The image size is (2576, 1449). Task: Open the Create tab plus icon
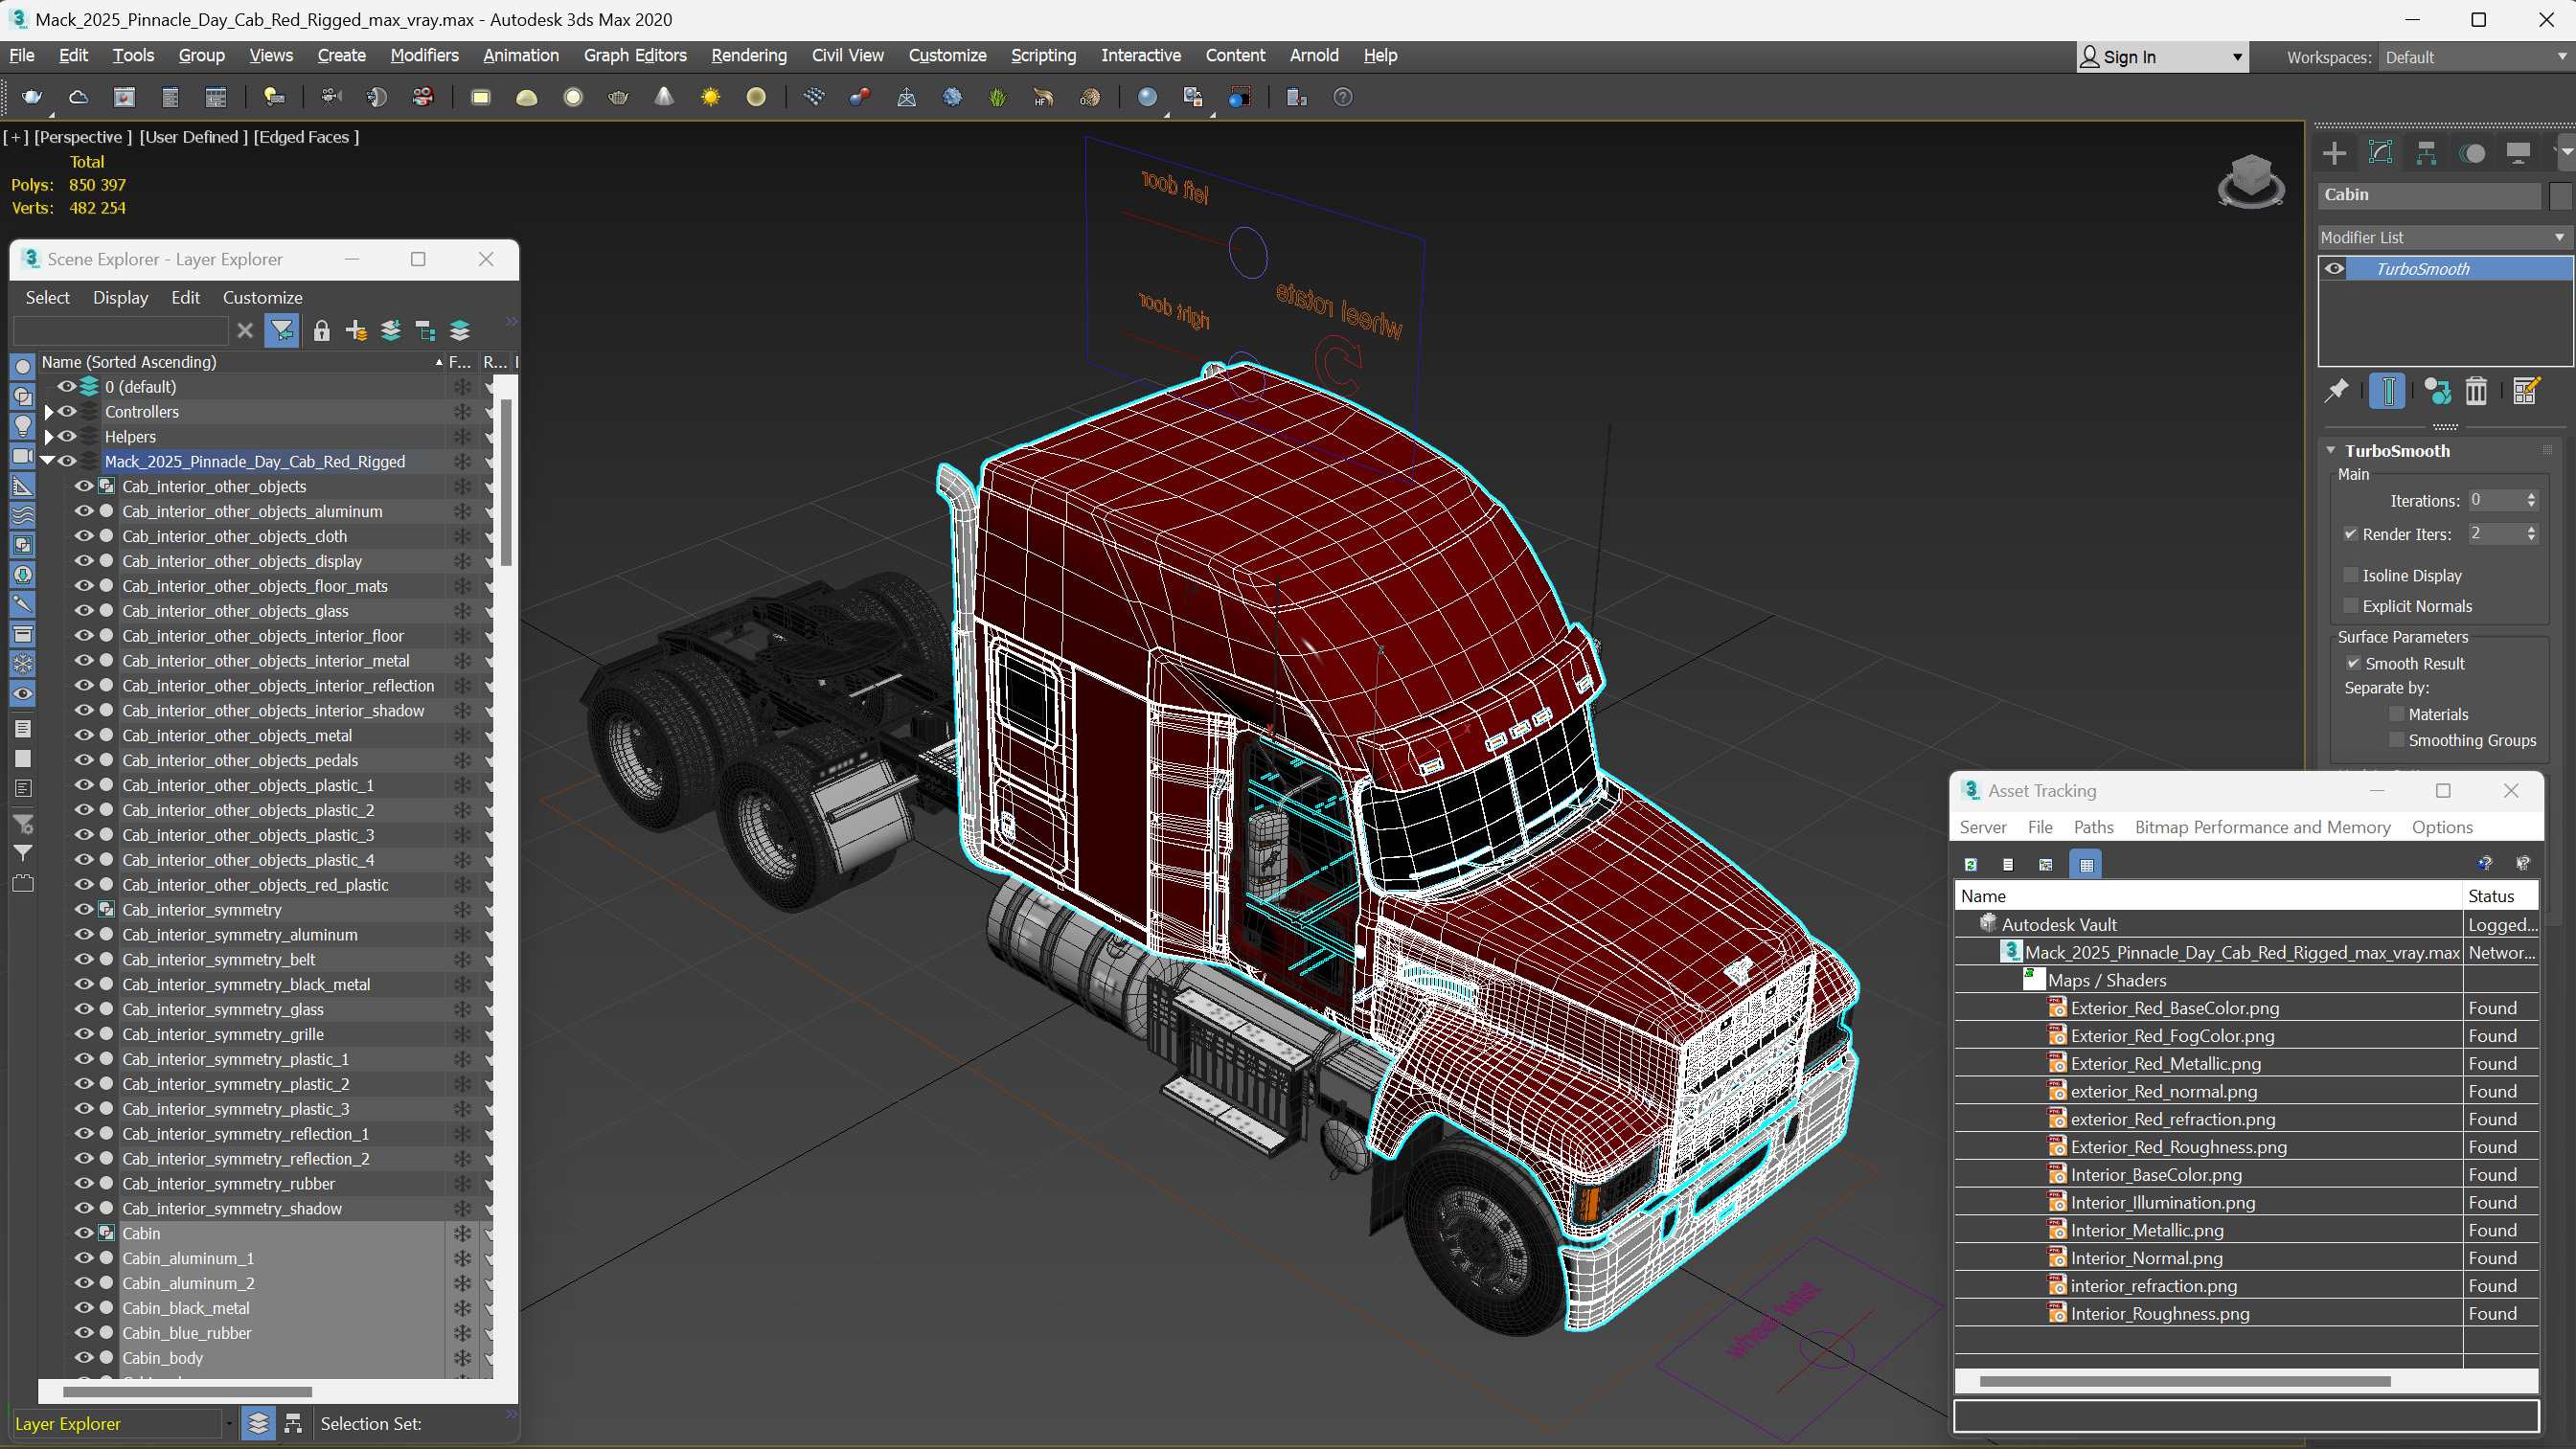pos(2334,153)
